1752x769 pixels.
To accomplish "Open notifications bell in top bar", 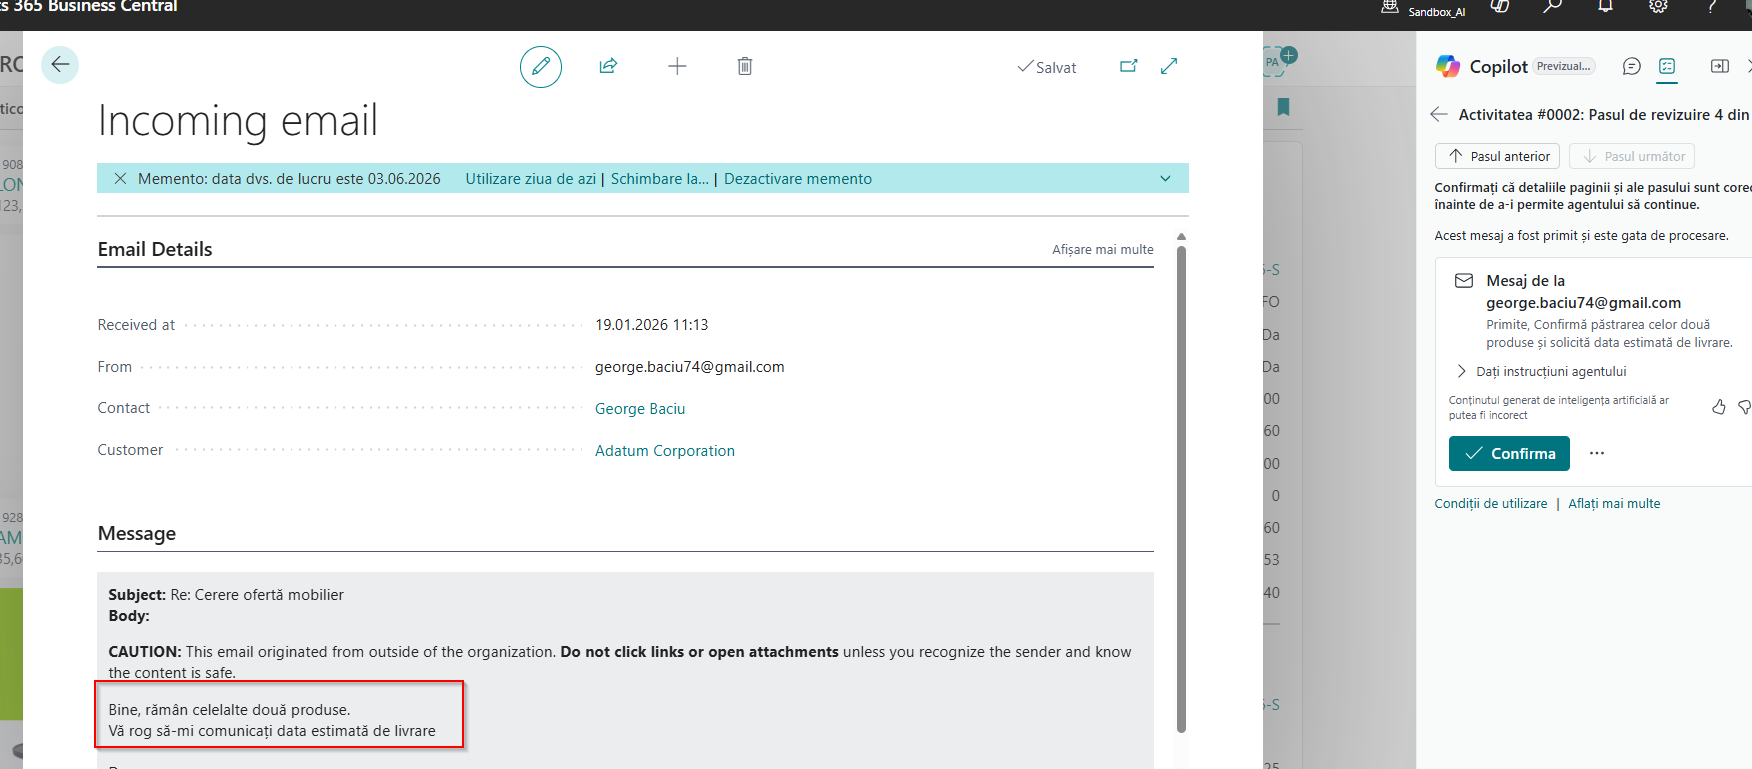I will click(x=1605, y=7).
